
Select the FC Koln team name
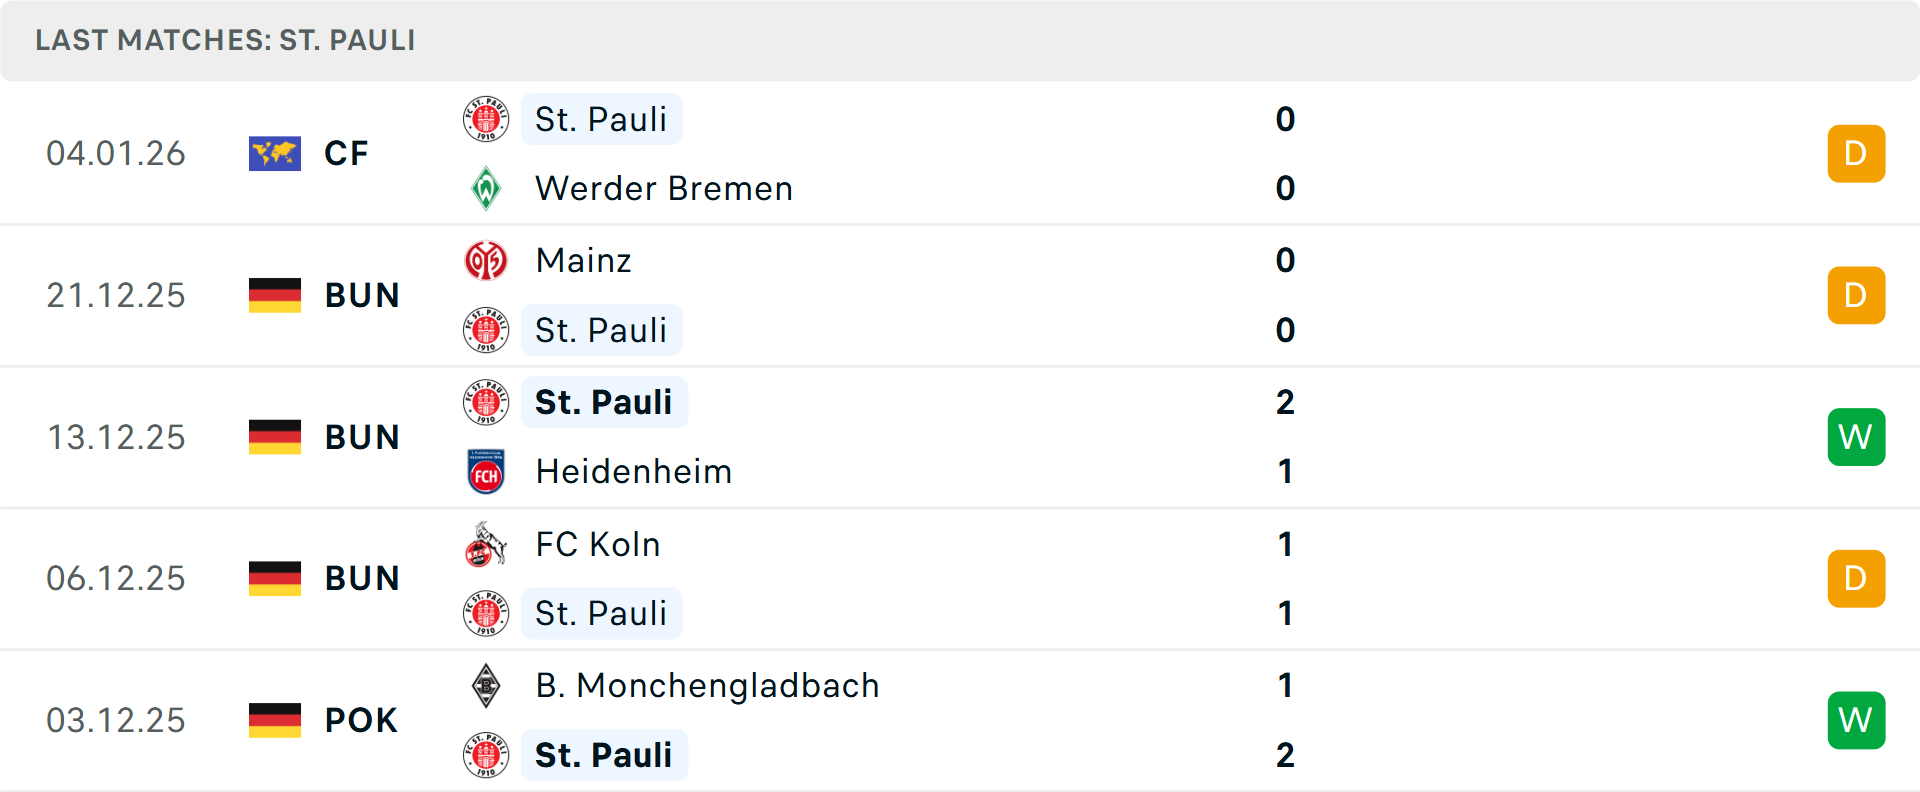coord(598,545)
